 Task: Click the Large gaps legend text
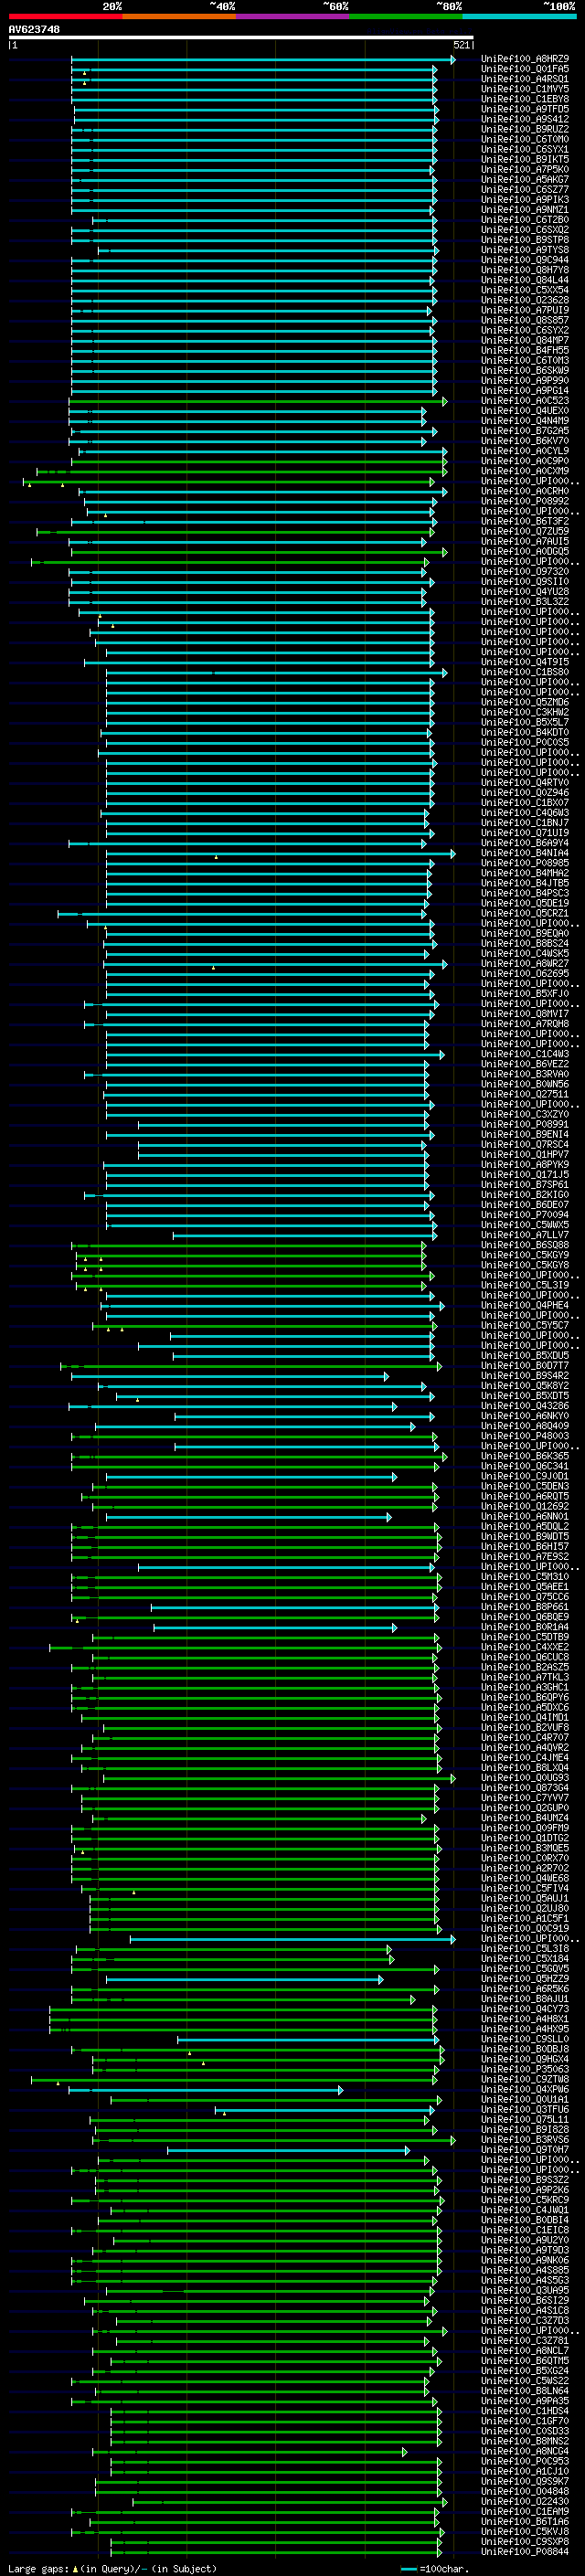pos(112,2568)
